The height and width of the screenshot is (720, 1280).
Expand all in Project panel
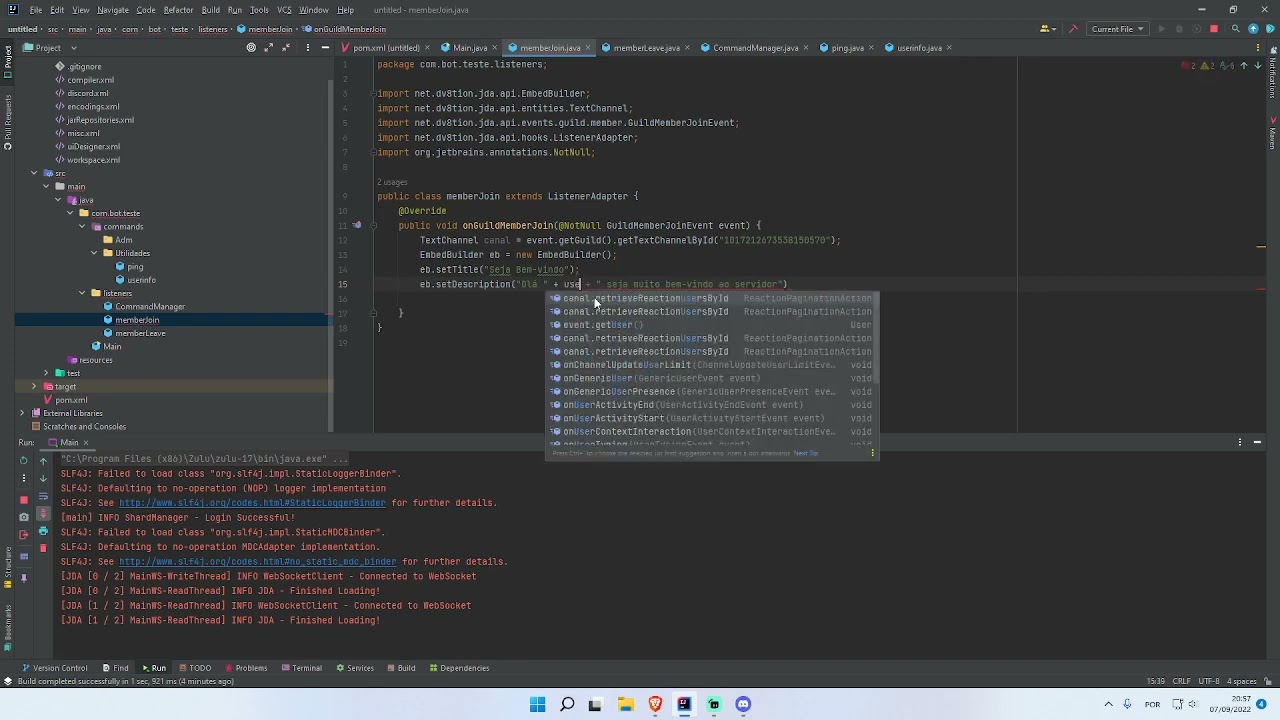click(269, 48)
